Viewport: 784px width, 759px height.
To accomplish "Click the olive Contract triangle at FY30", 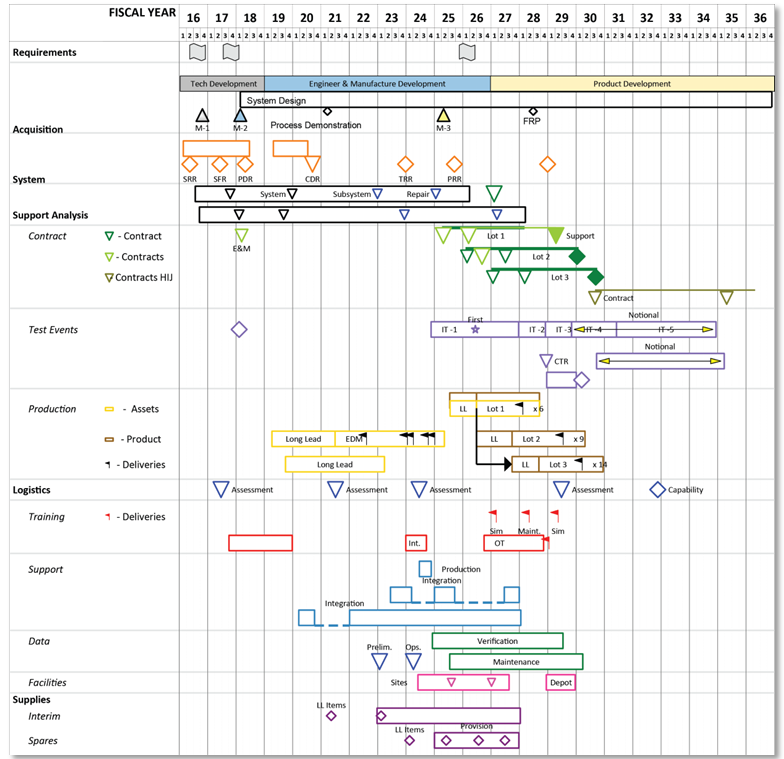I will point(594,298).
